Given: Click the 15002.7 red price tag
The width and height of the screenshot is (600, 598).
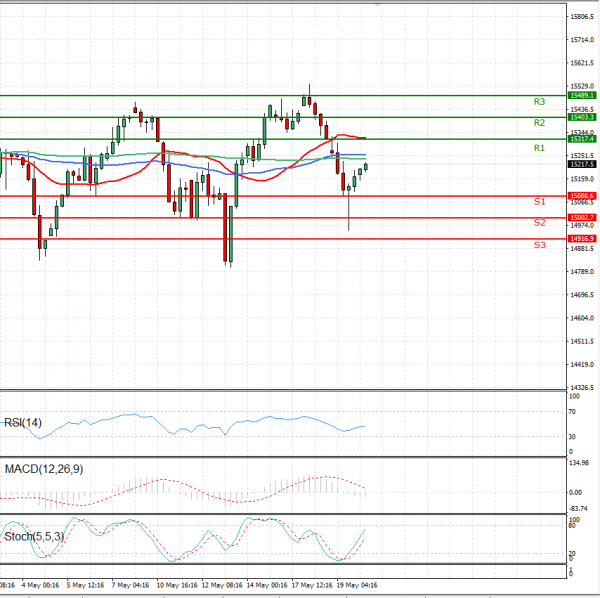Looking at the screenshot, I should (582, 217).
